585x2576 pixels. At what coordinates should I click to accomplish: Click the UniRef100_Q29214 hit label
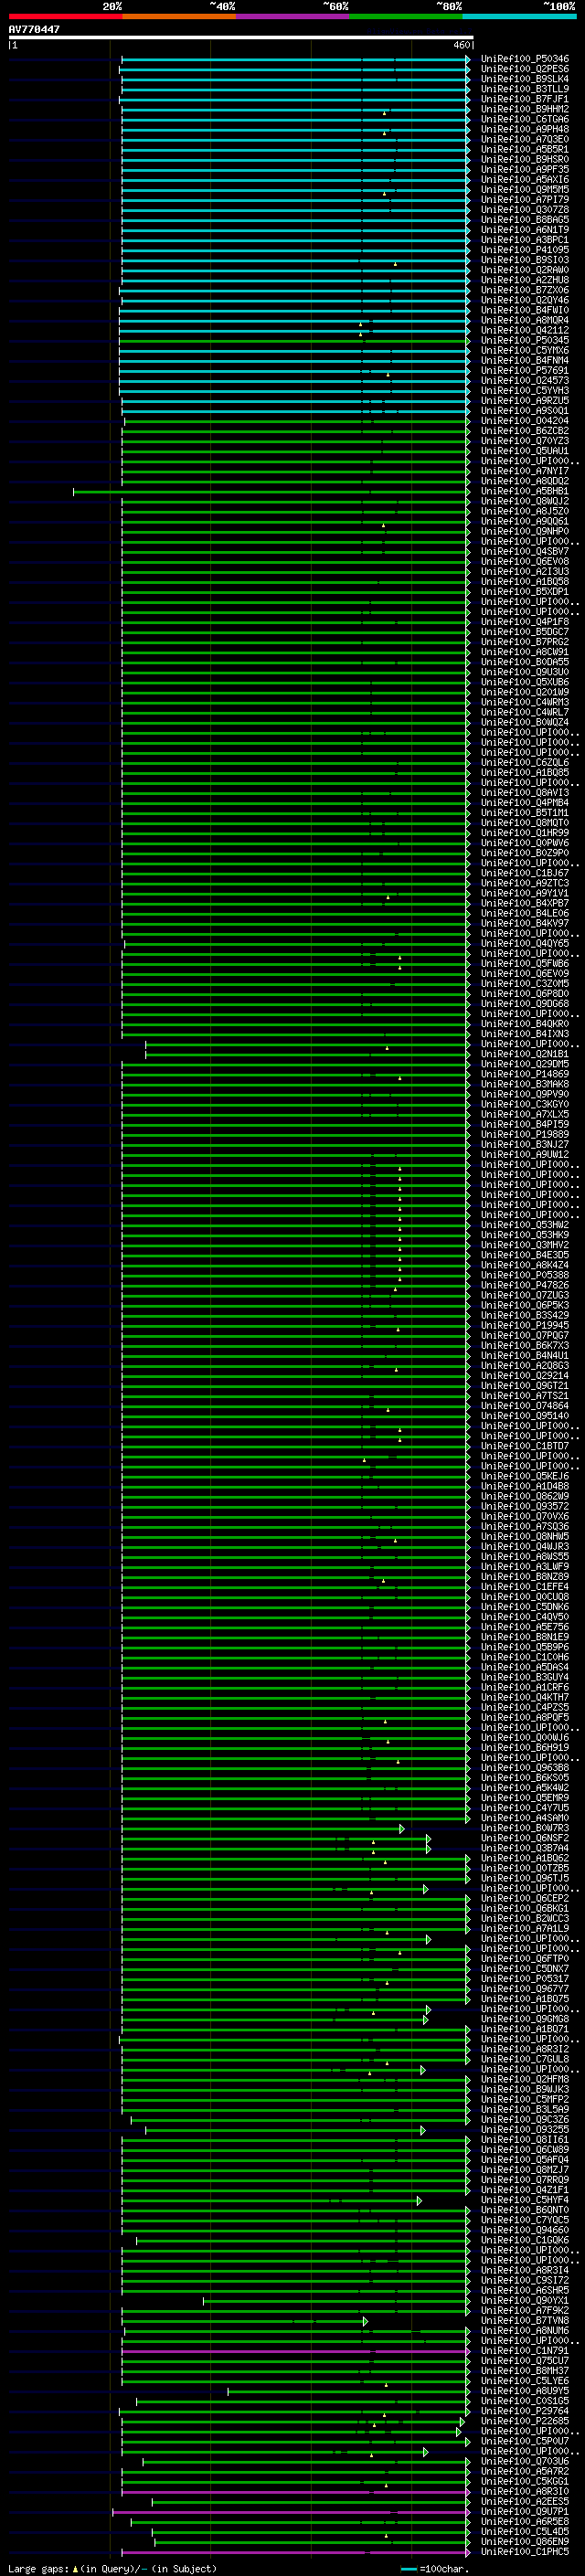(x=524, y=1375)
